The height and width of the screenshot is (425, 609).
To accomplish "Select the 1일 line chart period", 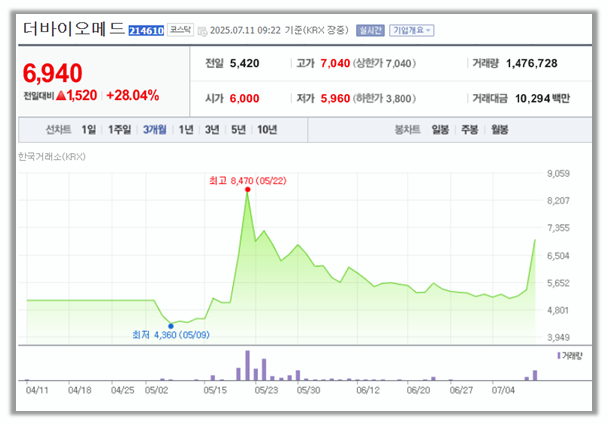I will pyautogui.click(x=89, y=130).
